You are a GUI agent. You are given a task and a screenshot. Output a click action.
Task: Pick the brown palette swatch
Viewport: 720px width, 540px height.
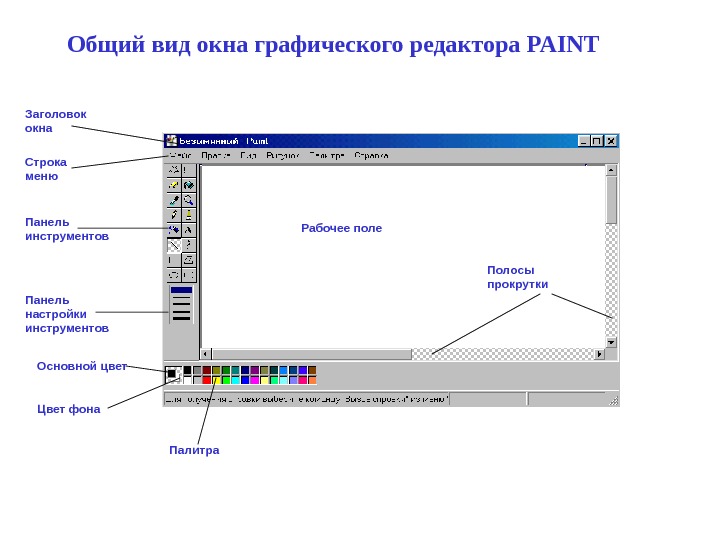coord(312,370)
